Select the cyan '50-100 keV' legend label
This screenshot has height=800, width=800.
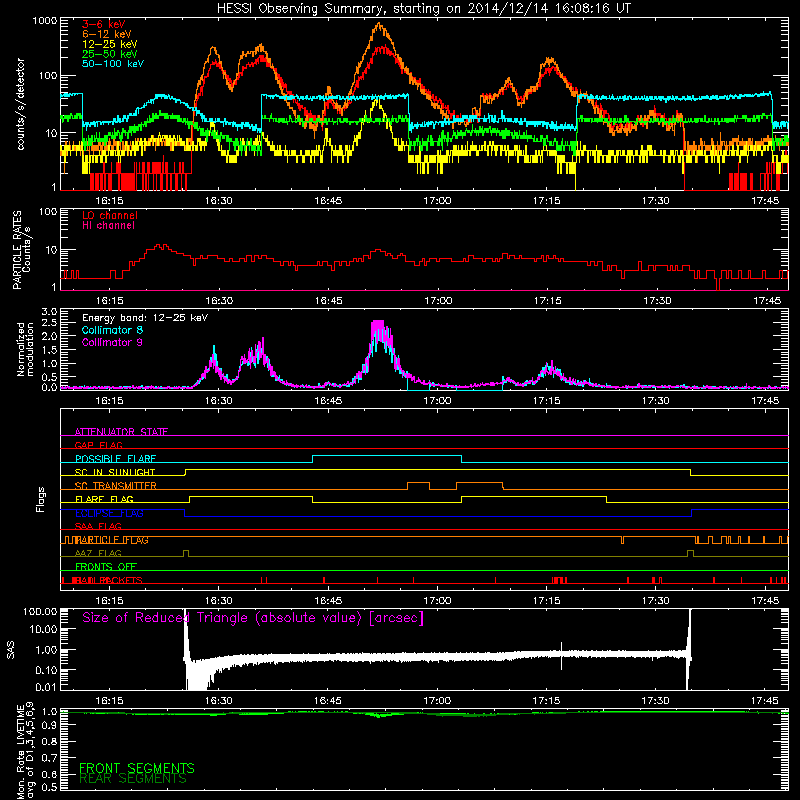click(112, 64)
